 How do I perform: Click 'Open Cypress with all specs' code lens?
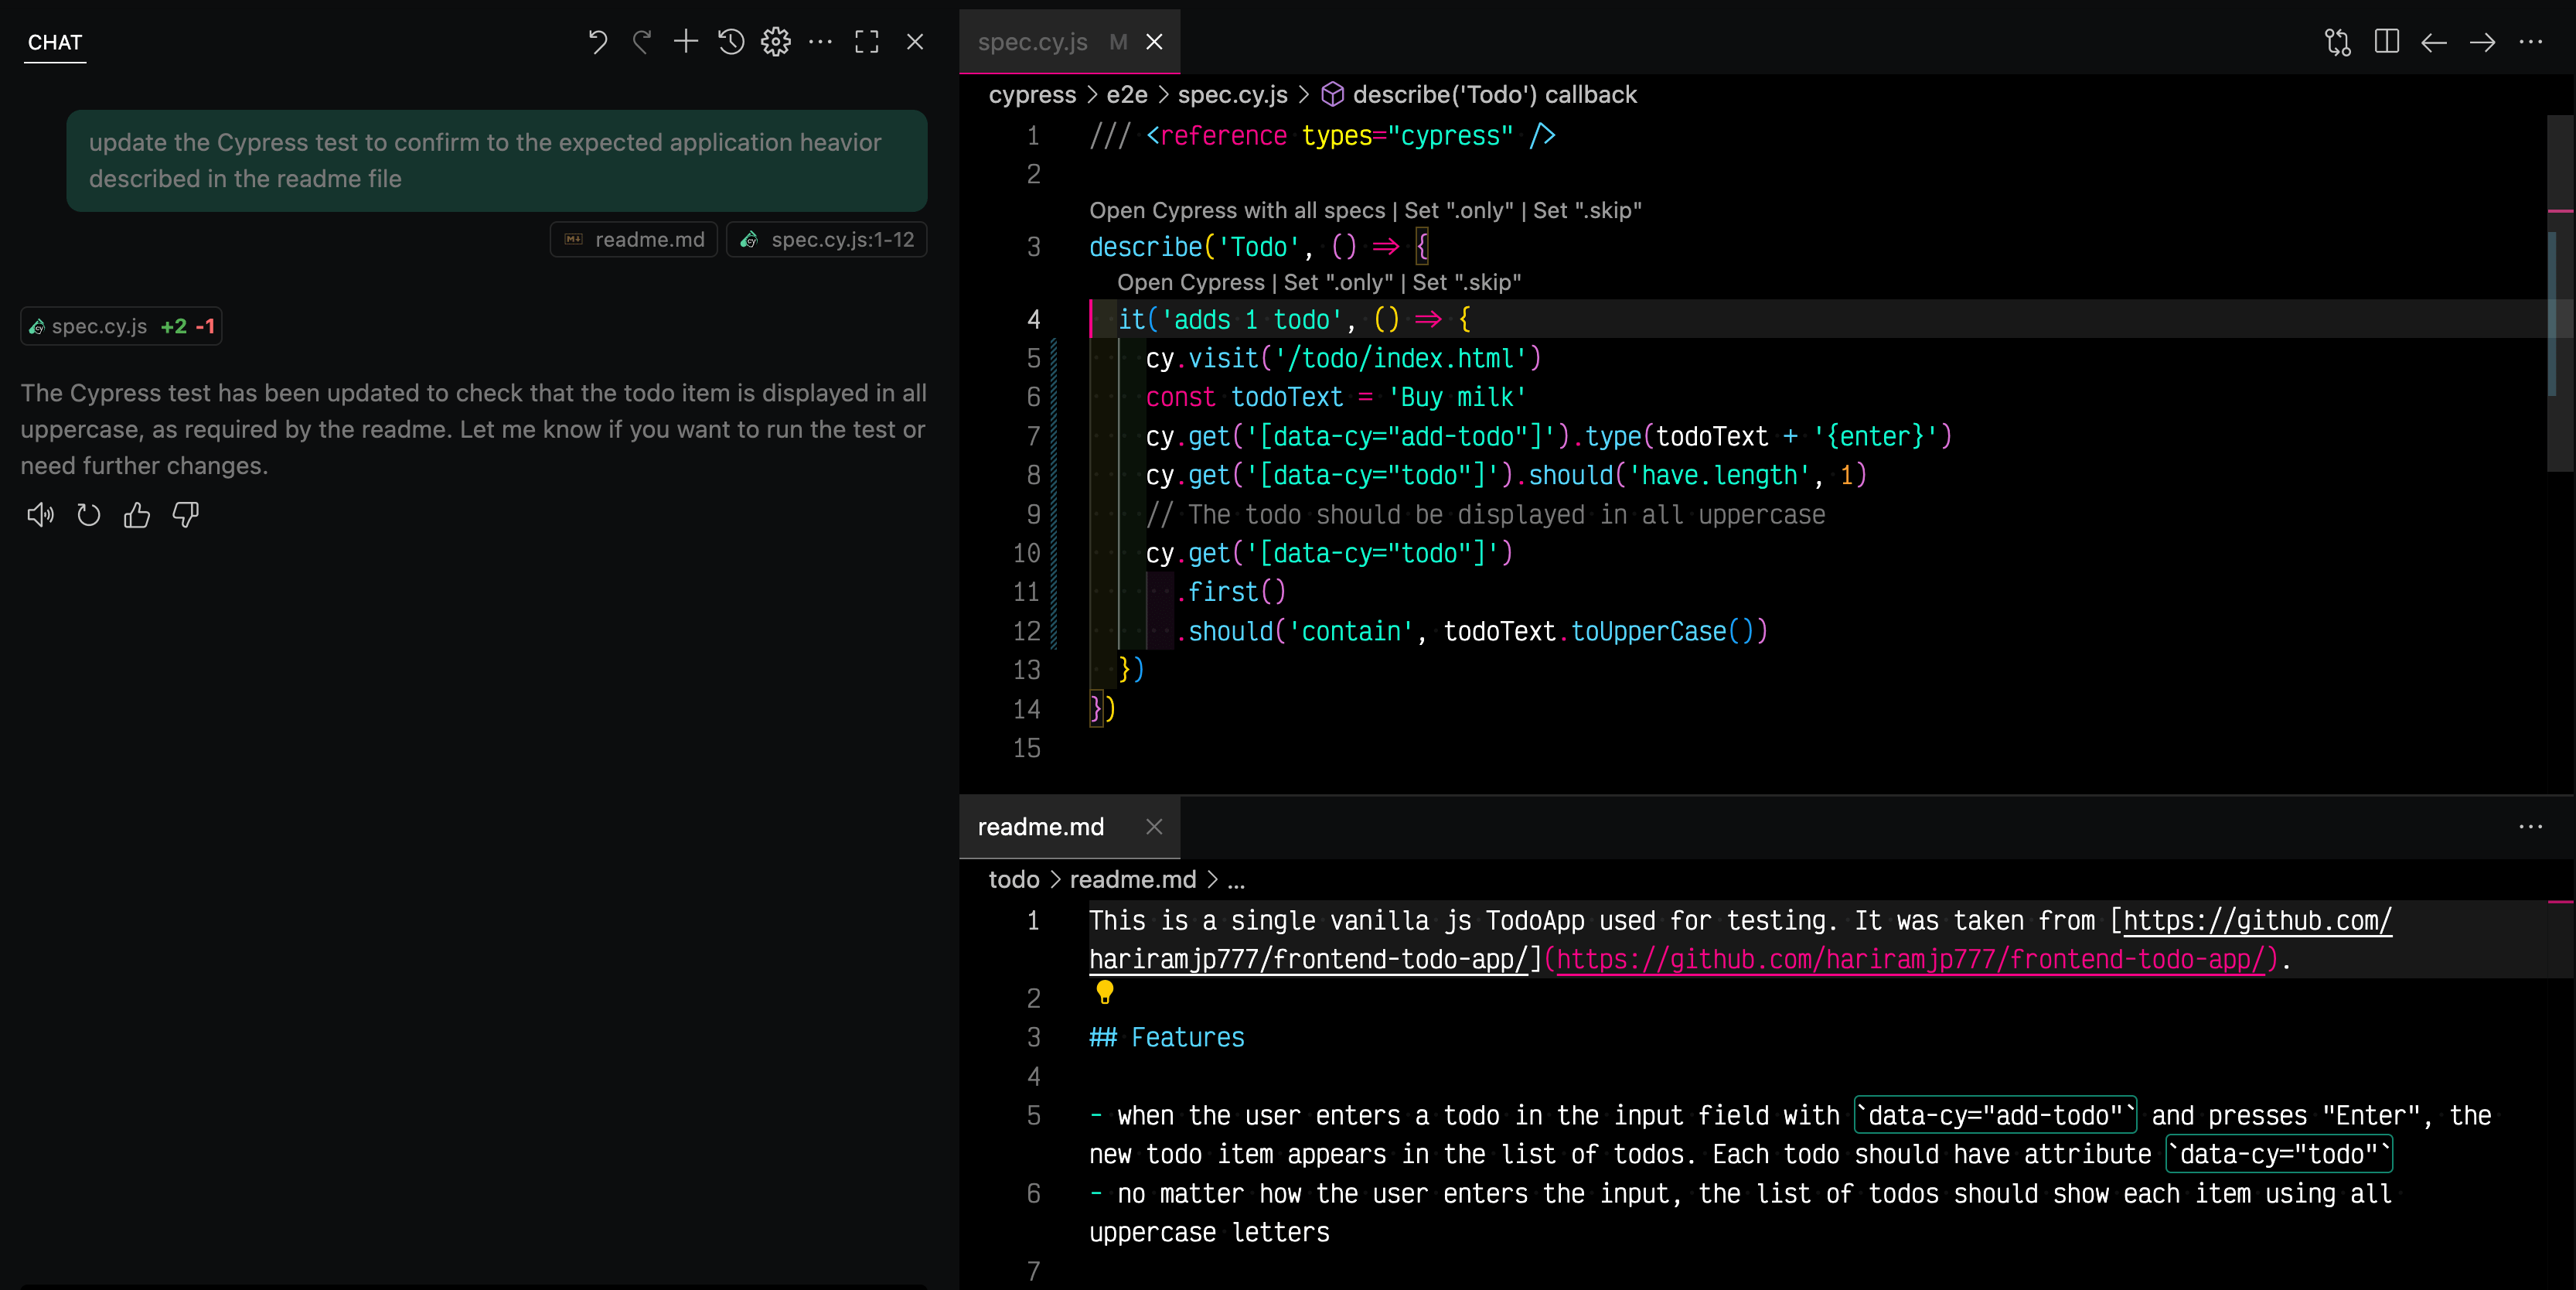point(1237,211)
